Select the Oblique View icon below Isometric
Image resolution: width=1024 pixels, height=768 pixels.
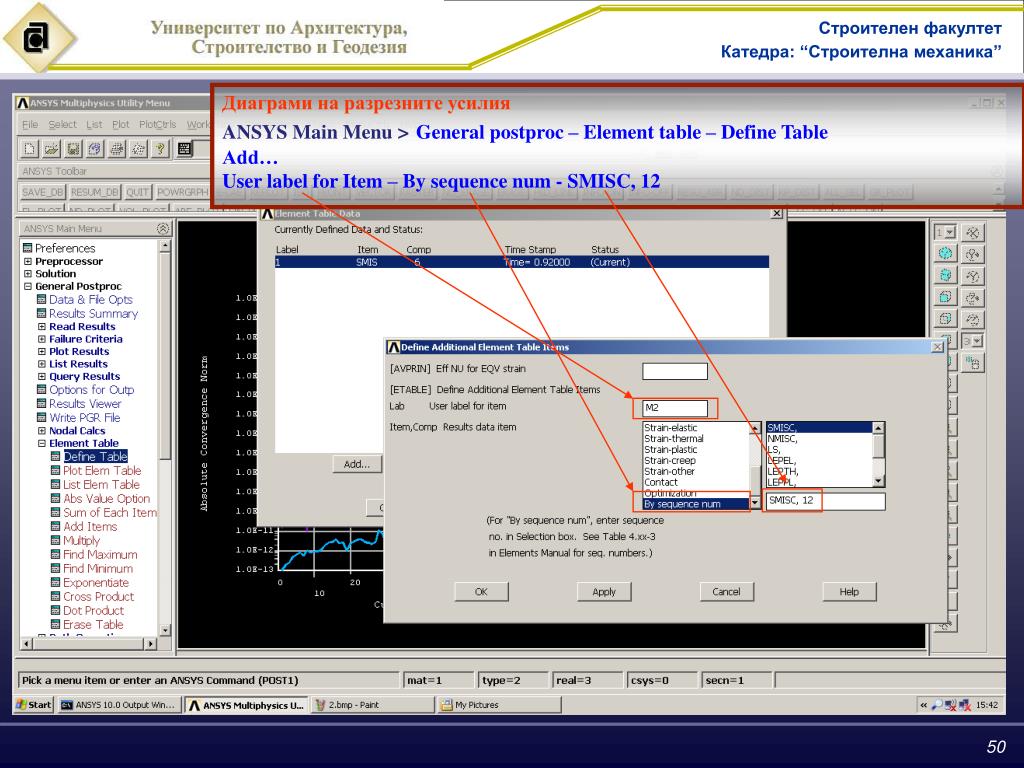coord(945,275)
